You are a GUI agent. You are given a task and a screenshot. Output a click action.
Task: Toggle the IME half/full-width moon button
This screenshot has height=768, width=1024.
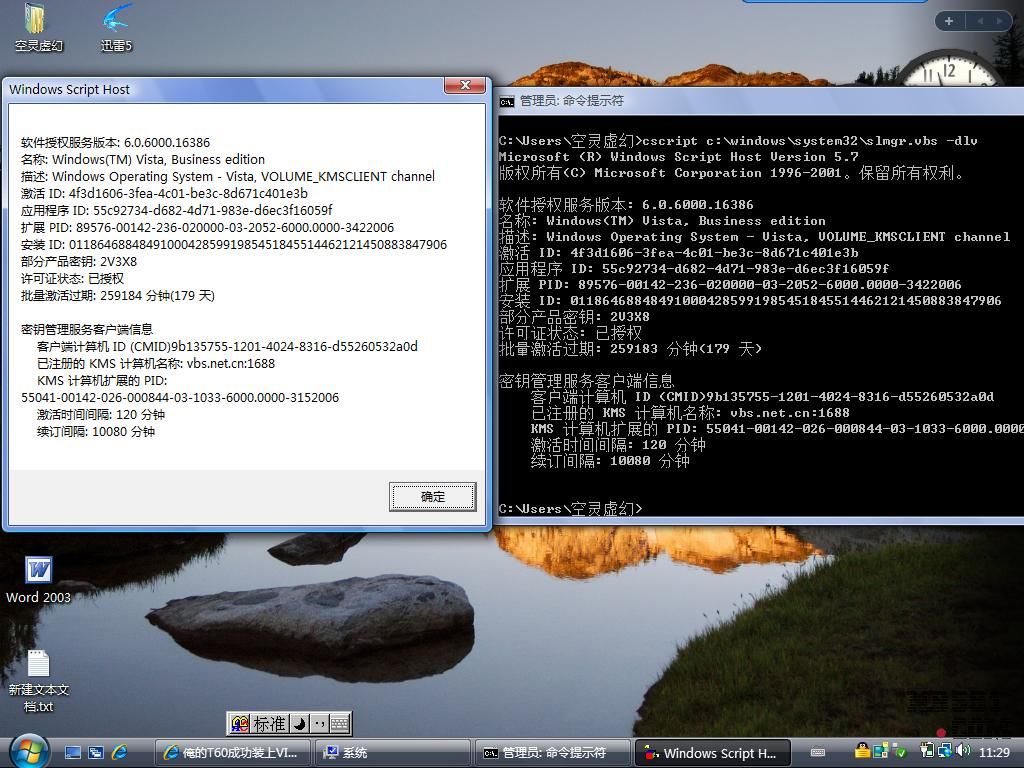point(299,723)
